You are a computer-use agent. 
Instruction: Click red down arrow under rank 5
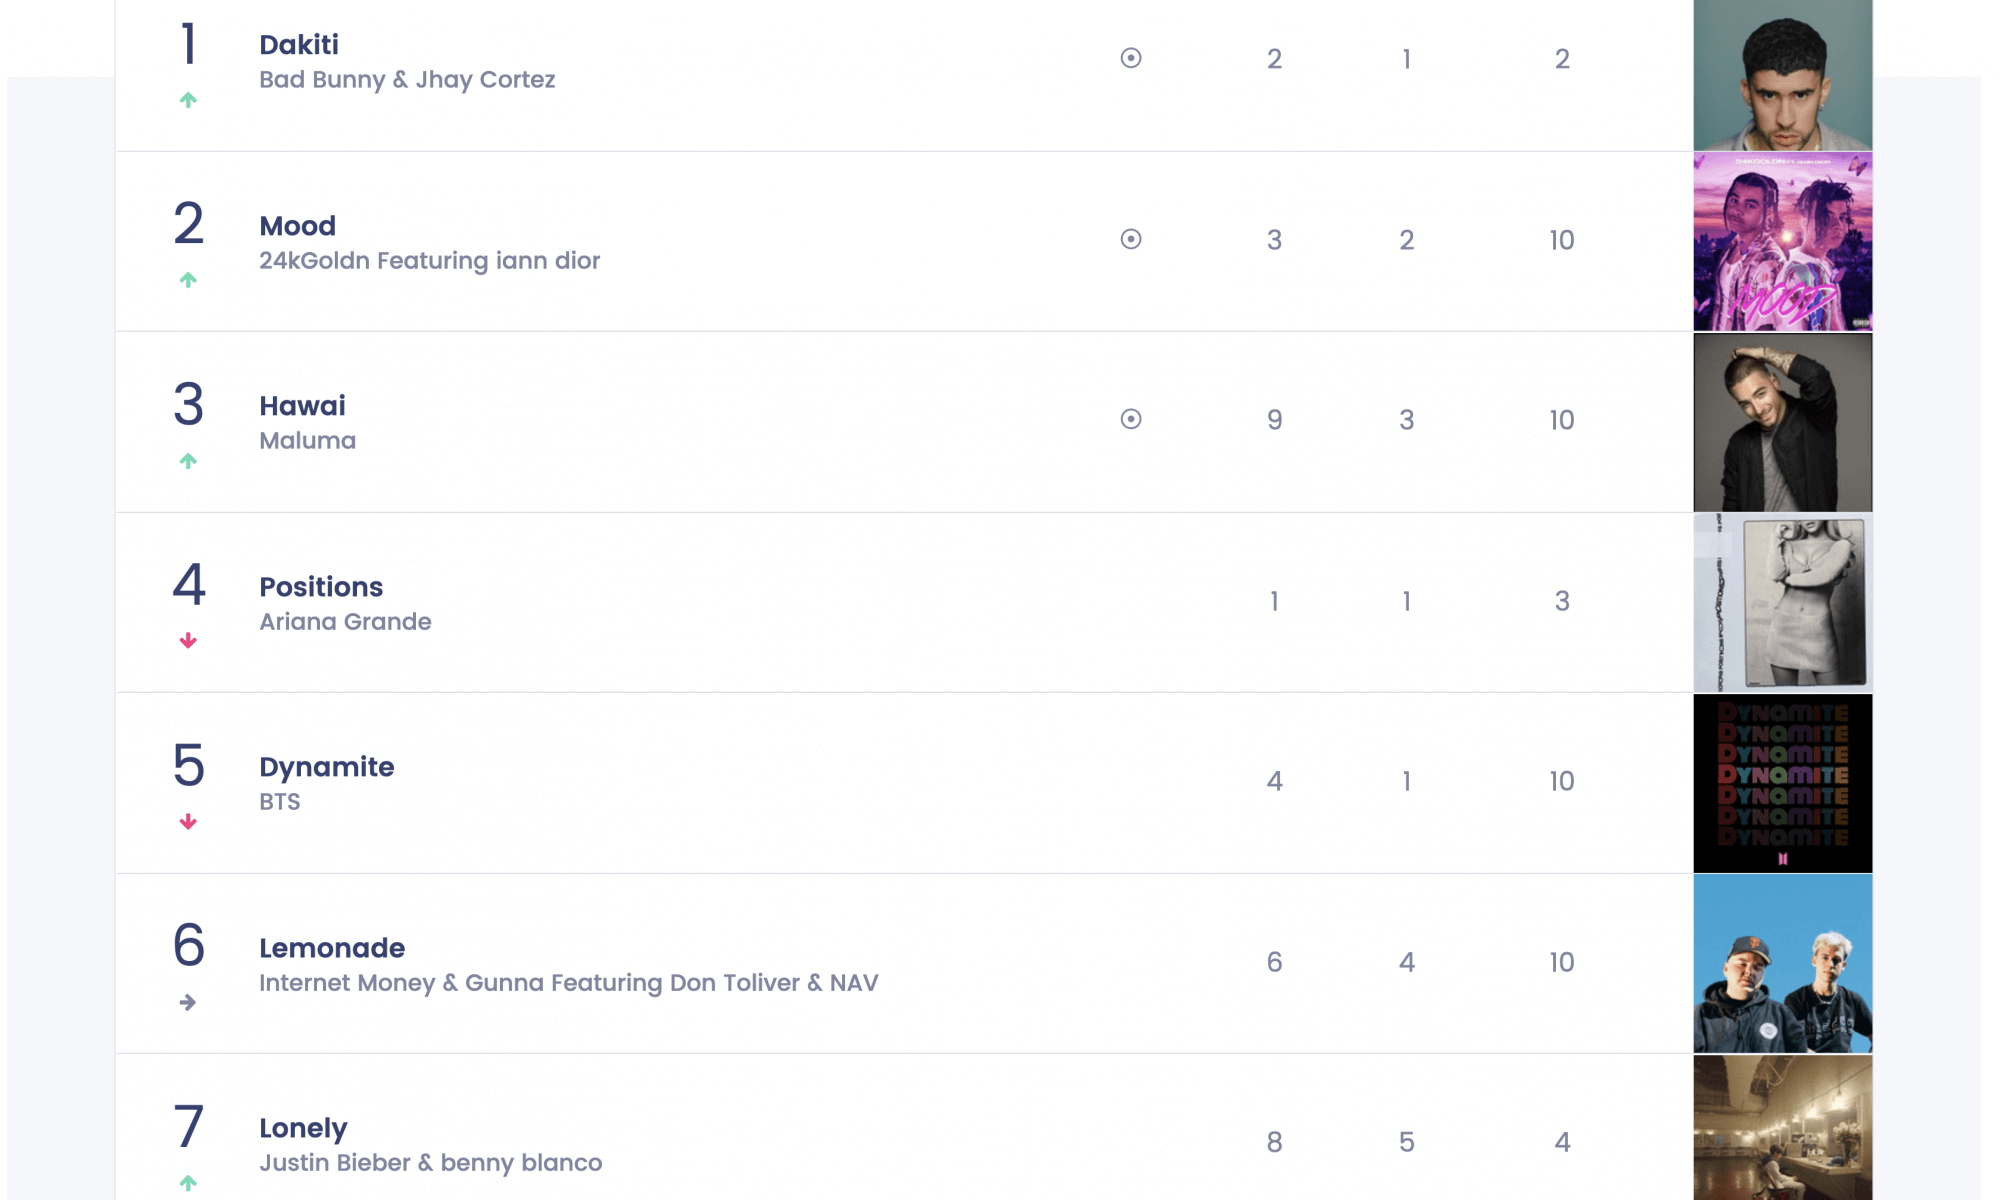pyautogui.click(x=188, y=822)
